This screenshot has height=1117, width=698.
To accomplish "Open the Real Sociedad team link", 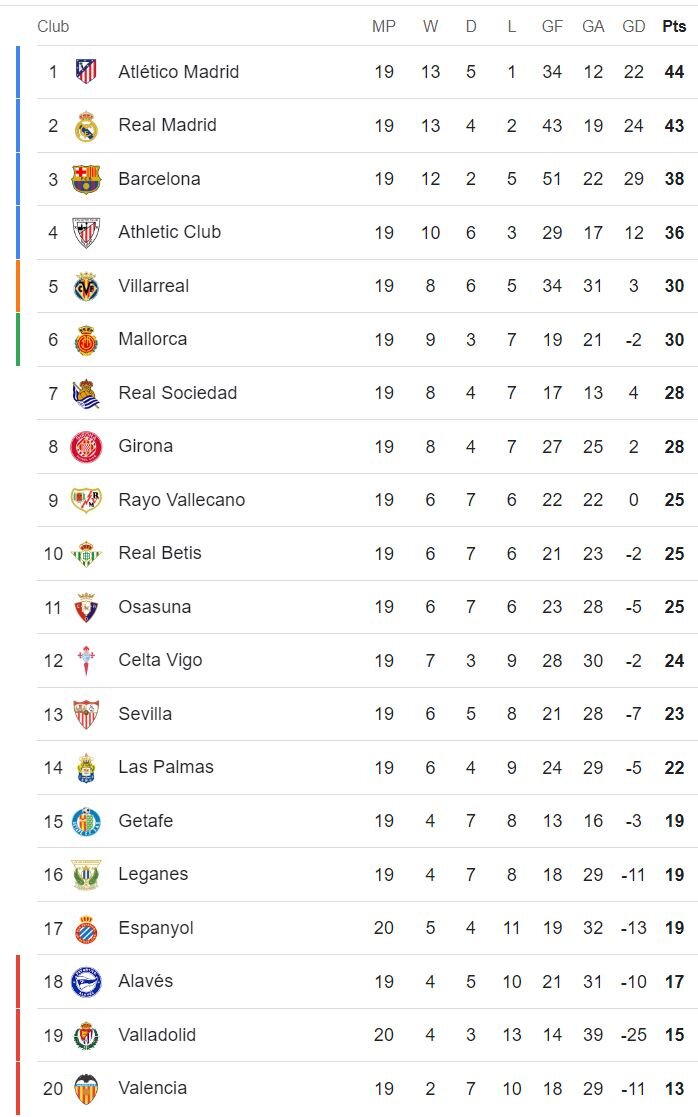I will pos(177,393).
